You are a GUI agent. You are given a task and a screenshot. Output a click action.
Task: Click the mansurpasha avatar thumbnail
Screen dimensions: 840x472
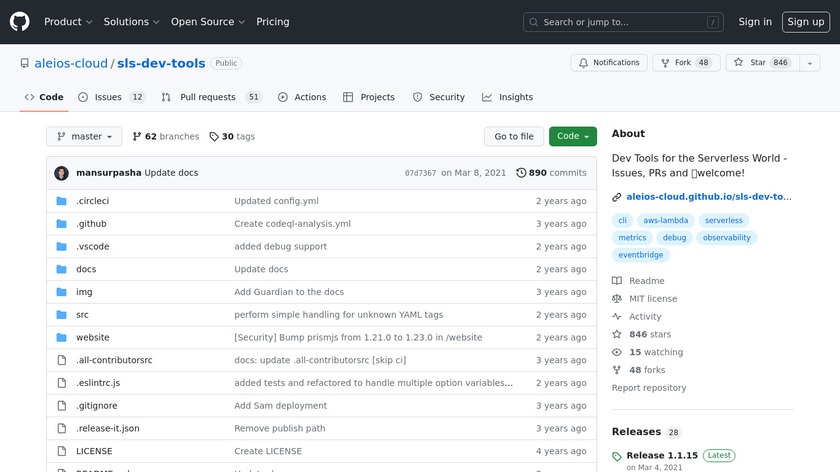coord(61,173)
